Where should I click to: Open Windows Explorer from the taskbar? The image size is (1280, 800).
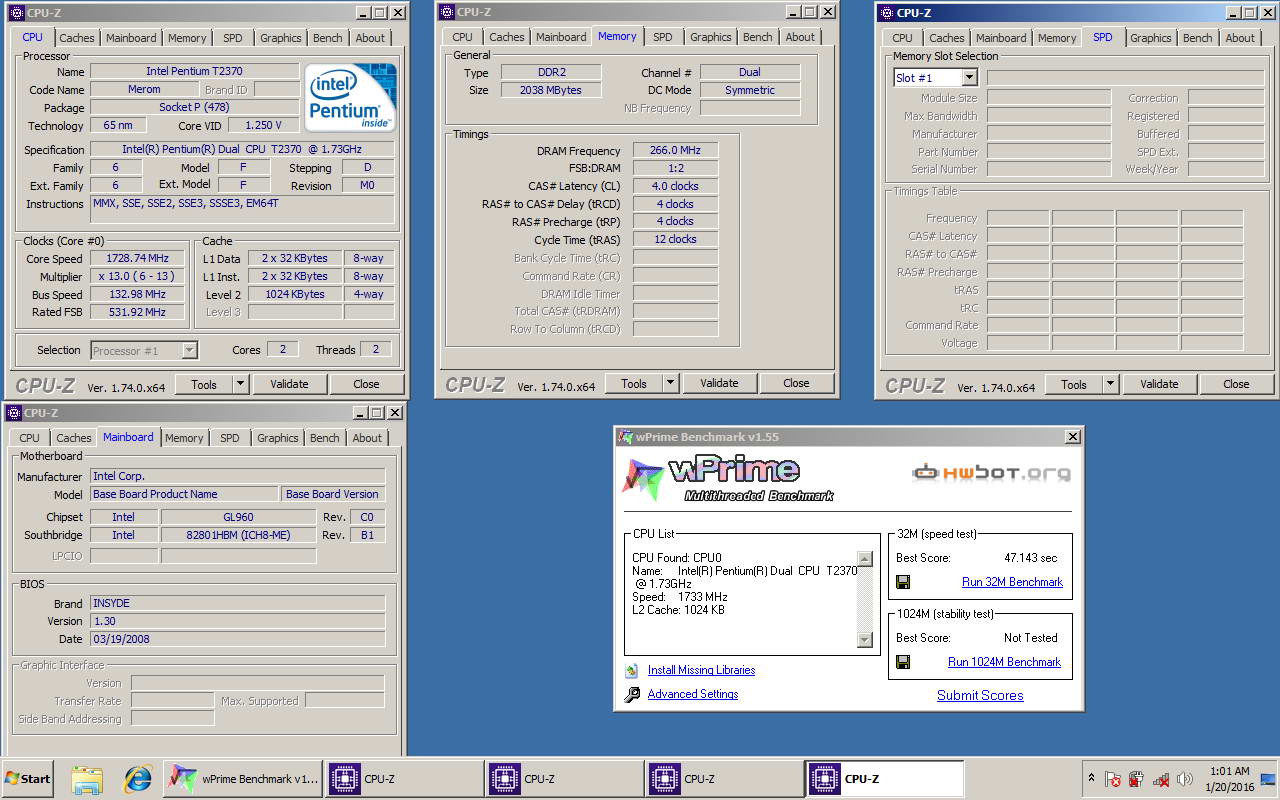click(87, 779)
